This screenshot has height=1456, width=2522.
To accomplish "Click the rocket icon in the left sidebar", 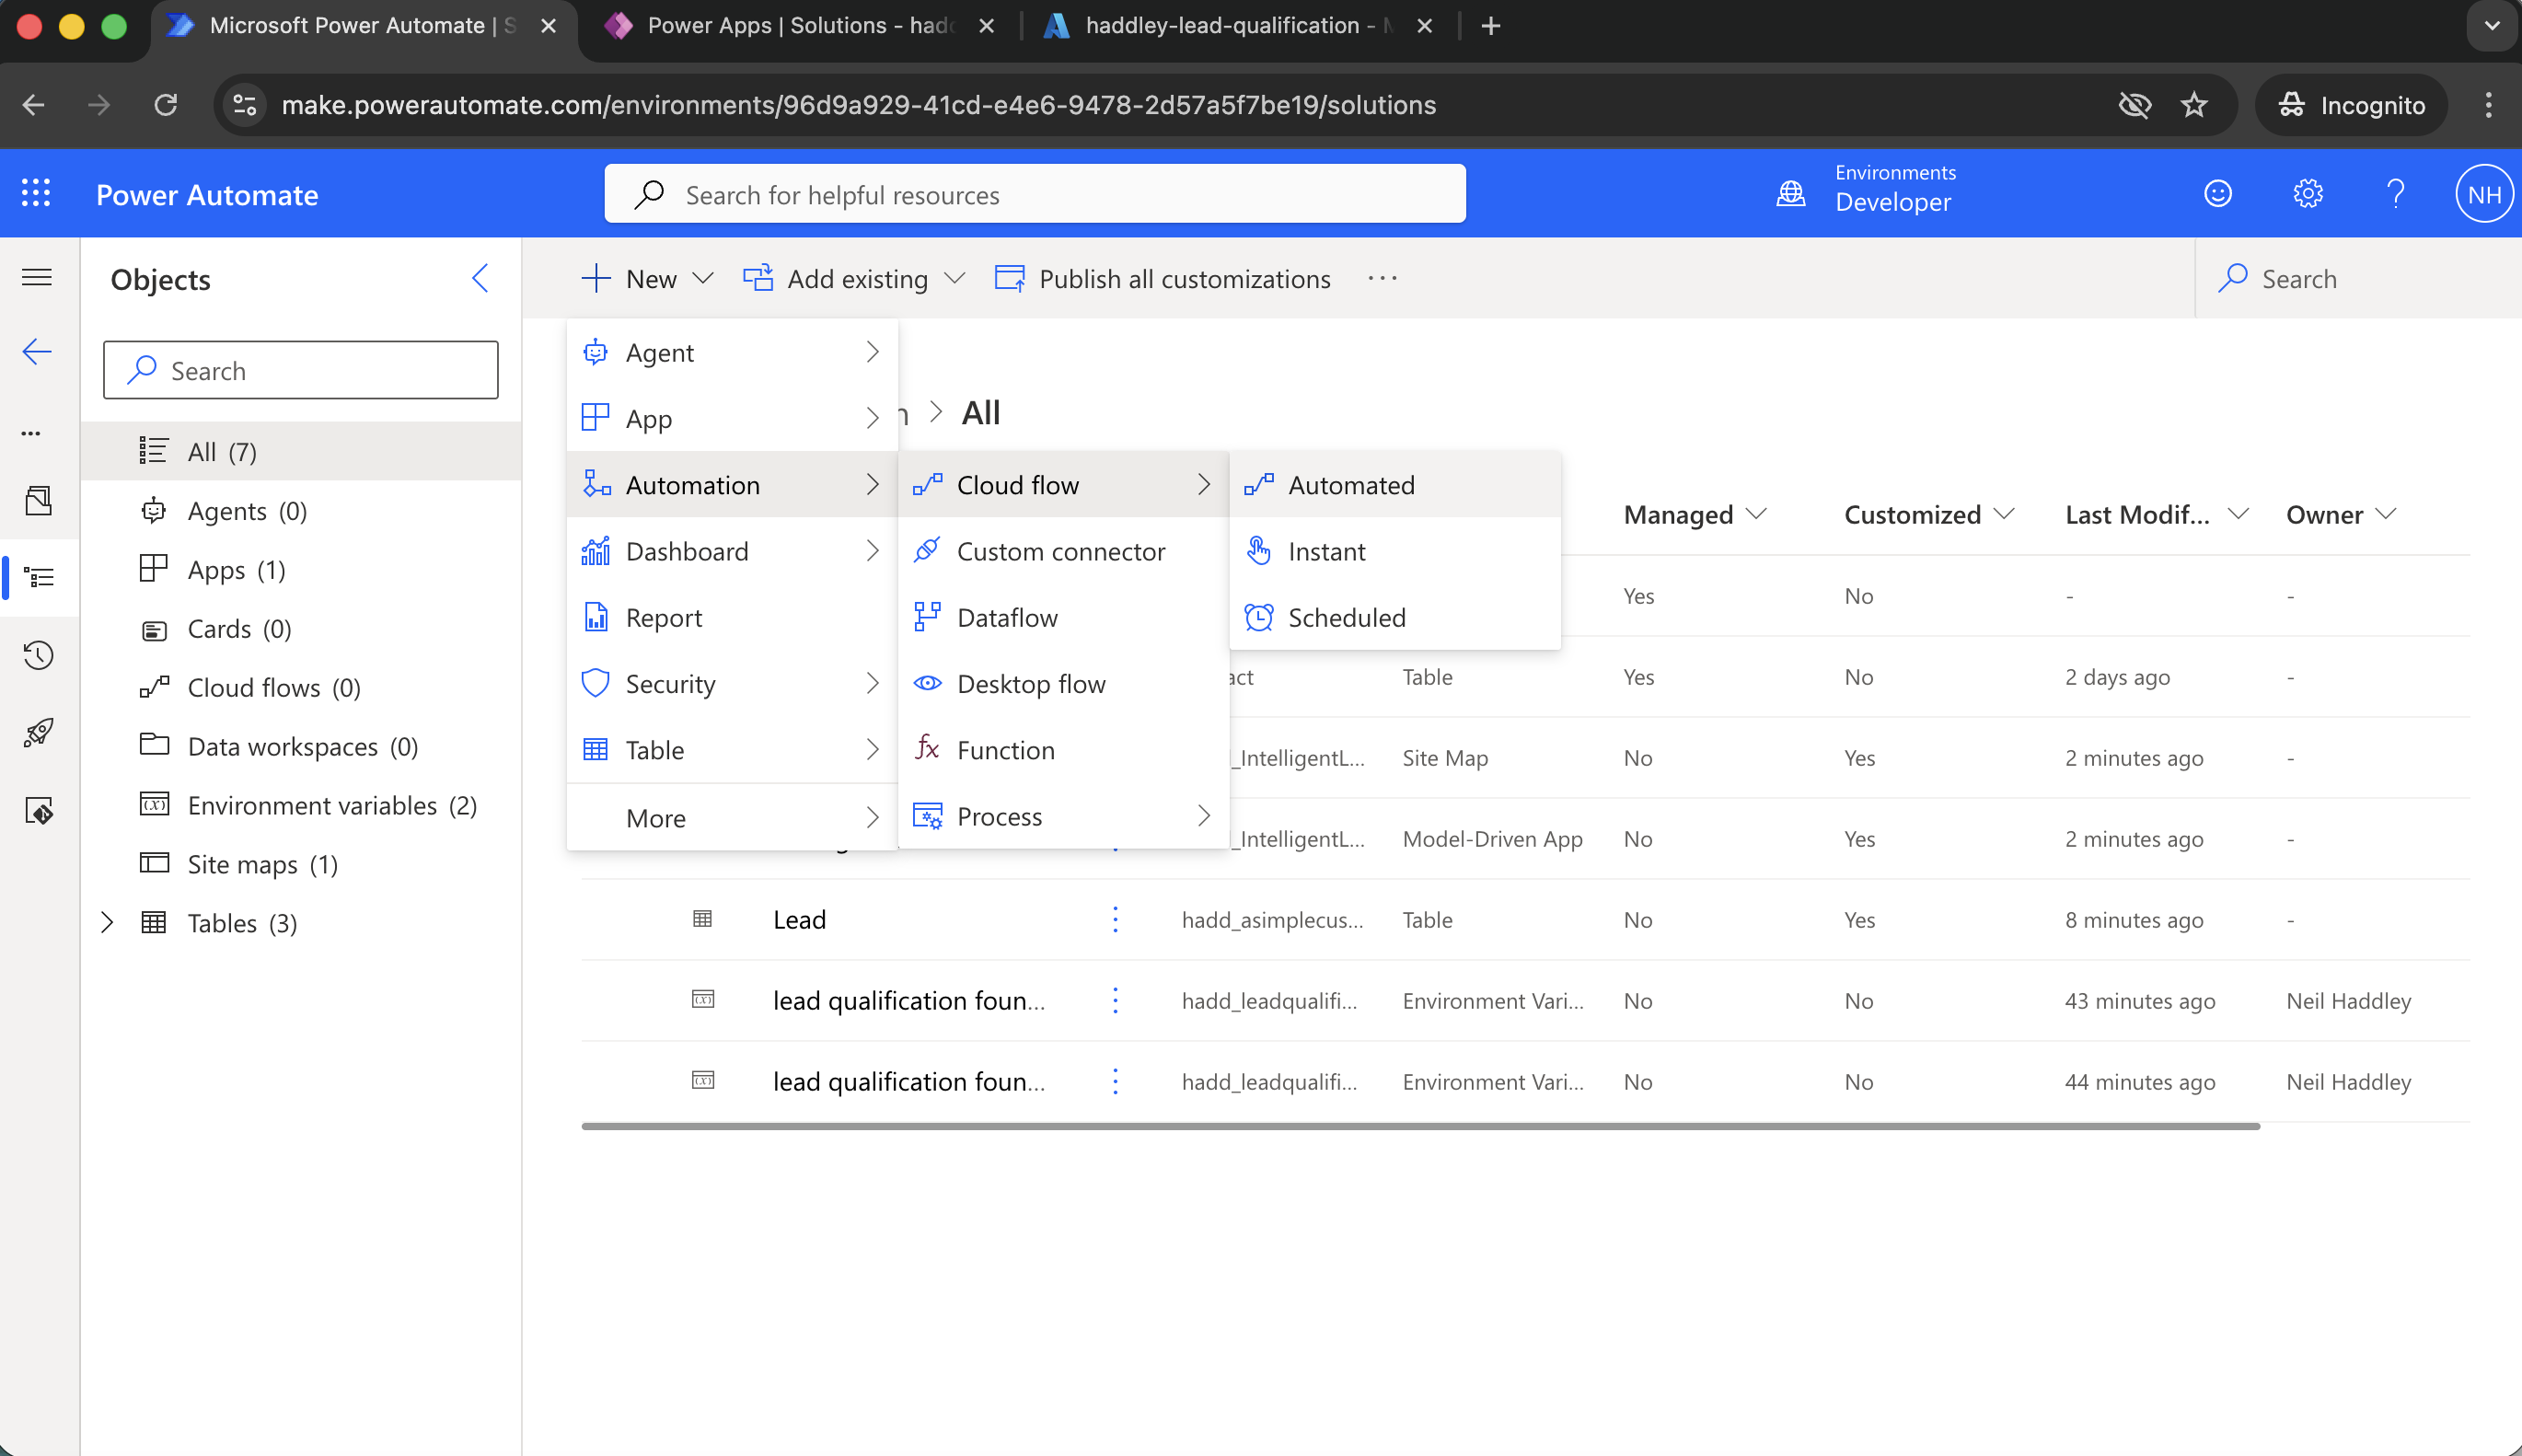I will pyautogui.click(x=38, y=733).
